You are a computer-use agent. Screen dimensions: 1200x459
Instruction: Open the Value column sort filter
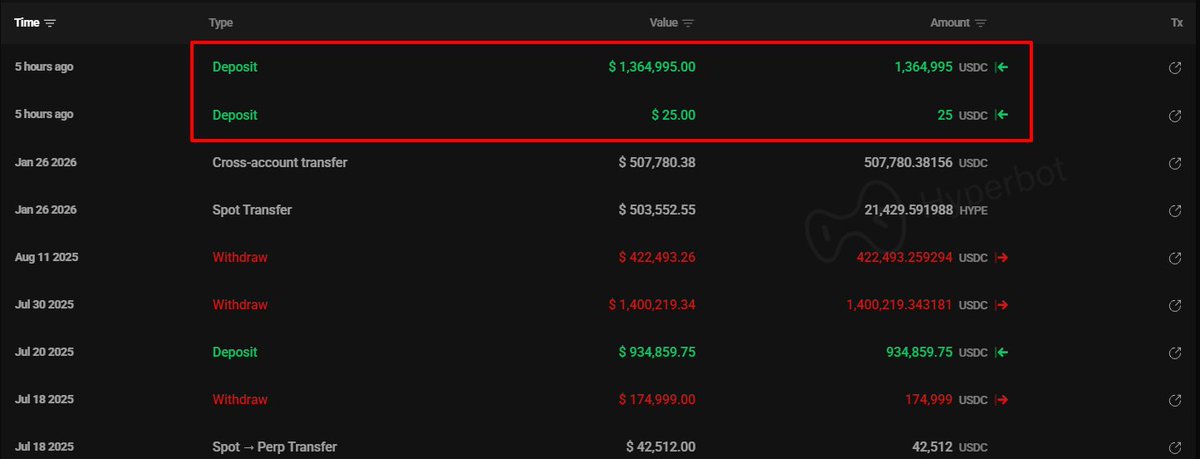pyautogui.click(x=688, y=23)
